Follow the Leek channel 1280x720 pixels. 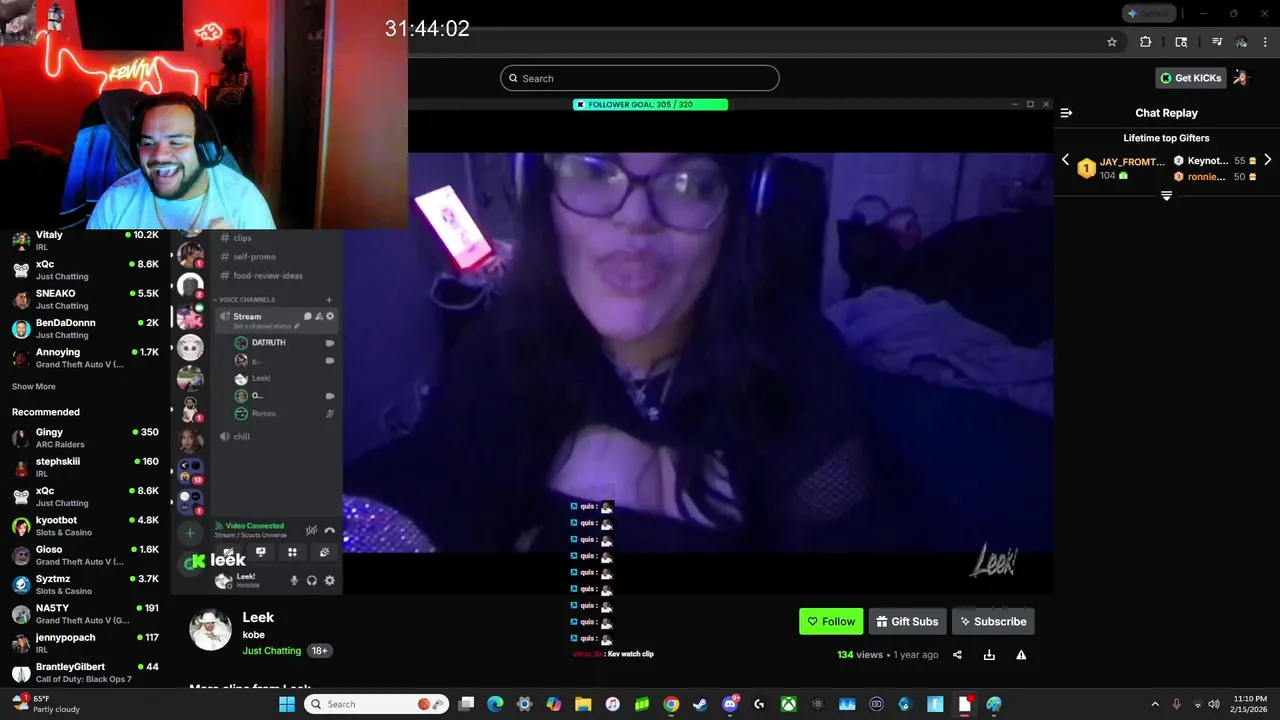click(831, 621)
